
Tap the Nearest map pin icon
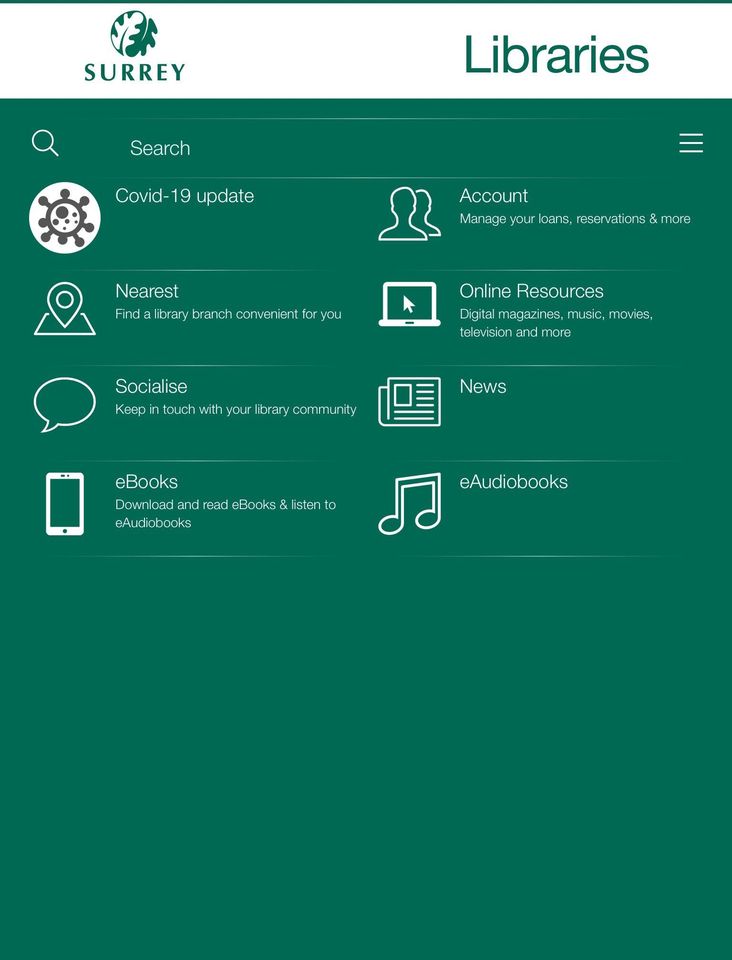pos(65,309)
